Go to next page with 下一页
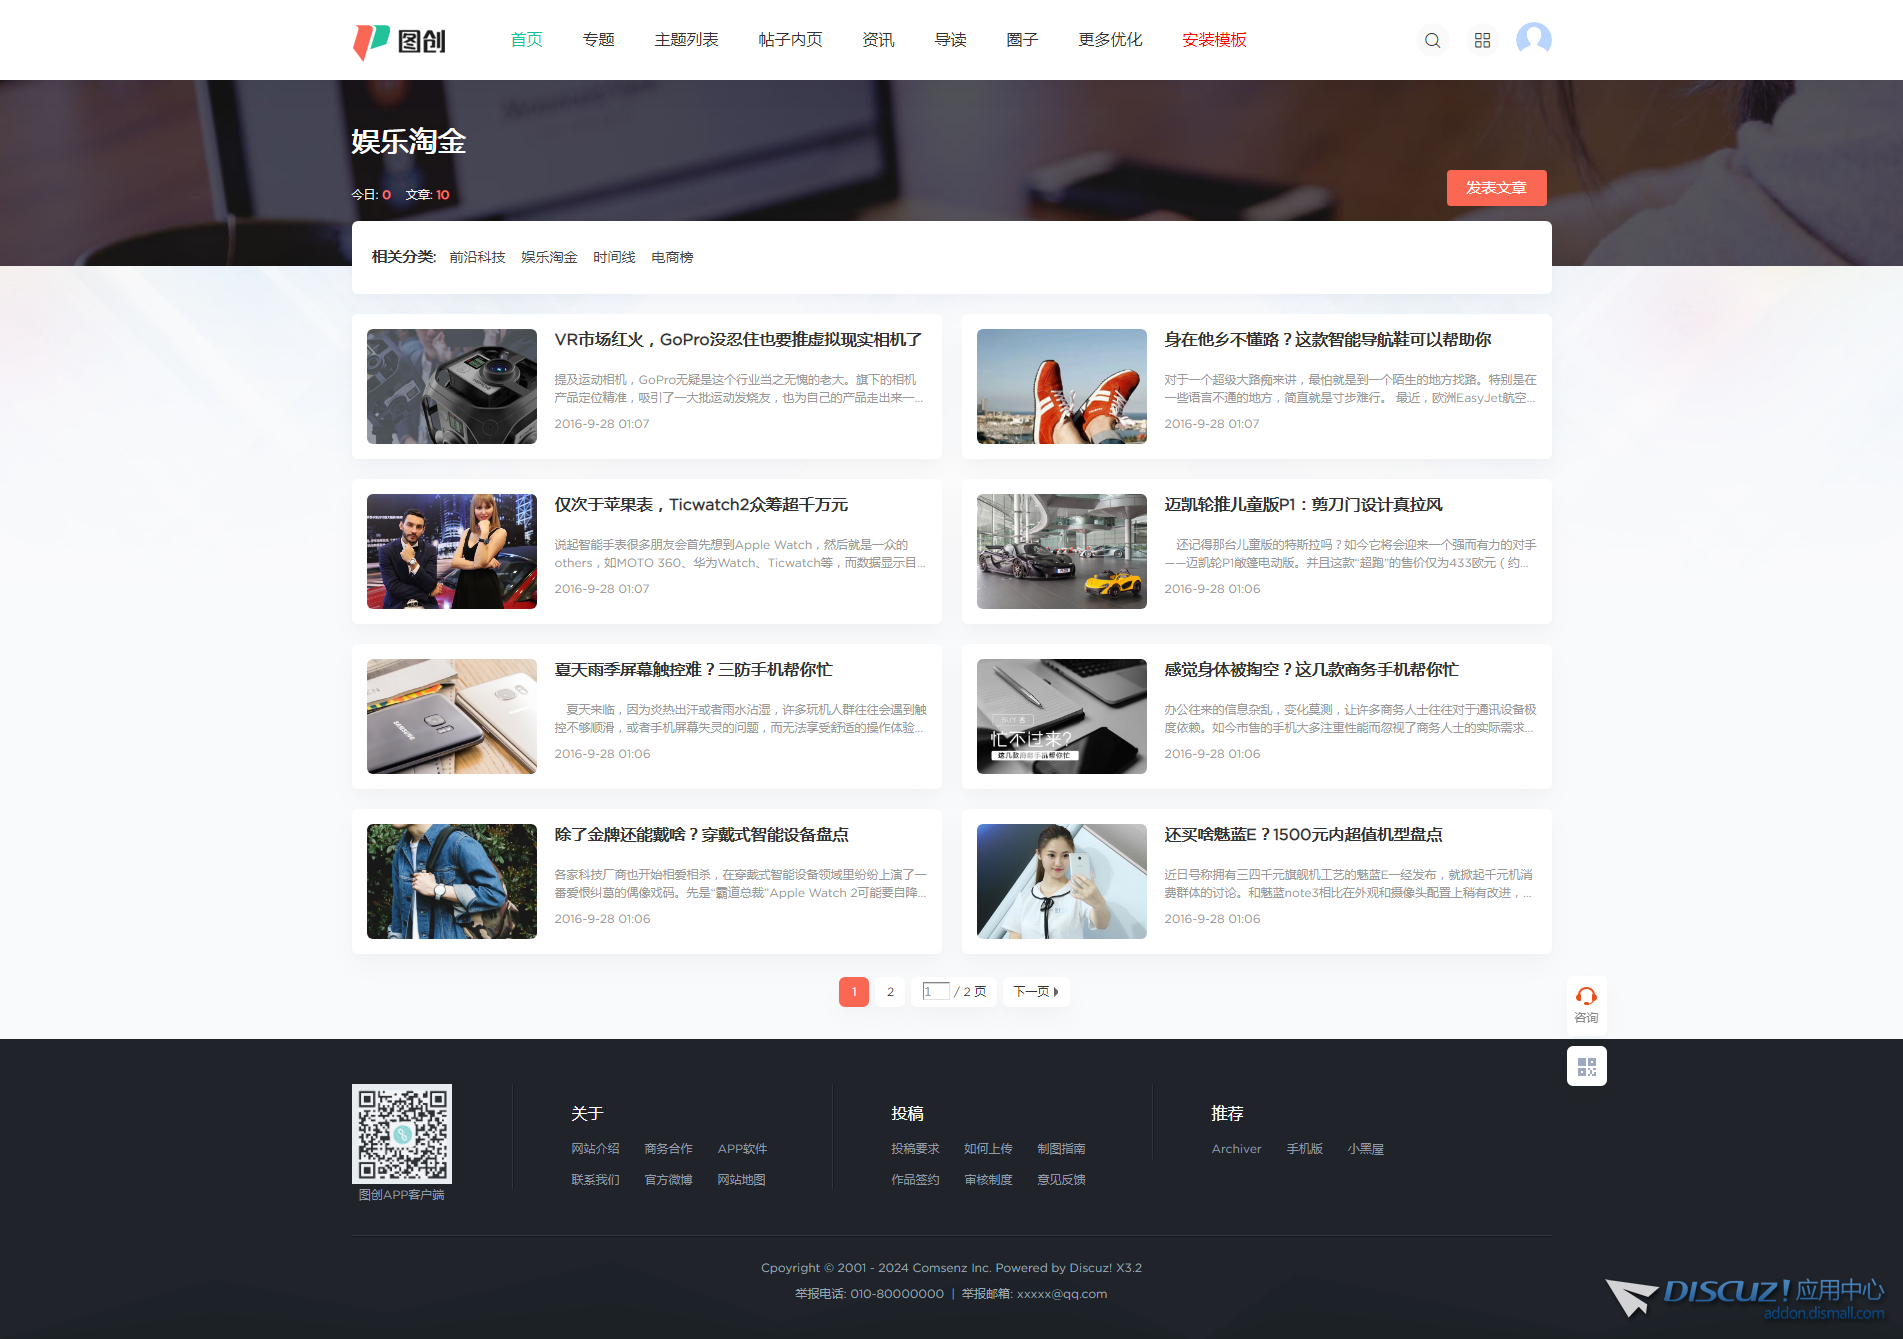The width and height of the screenshot is (1903, 1339). tap(1035, 992)
